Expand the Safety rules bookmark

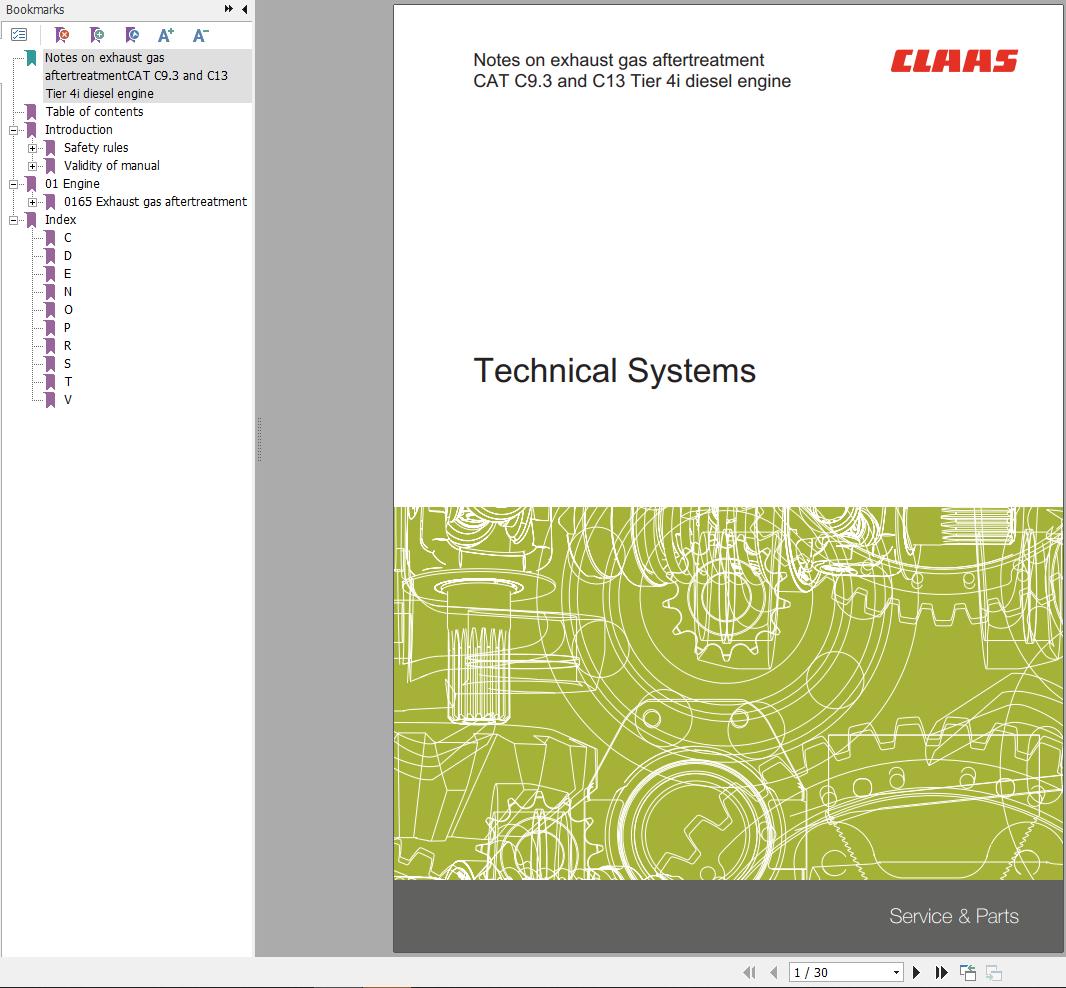[33, 148]
